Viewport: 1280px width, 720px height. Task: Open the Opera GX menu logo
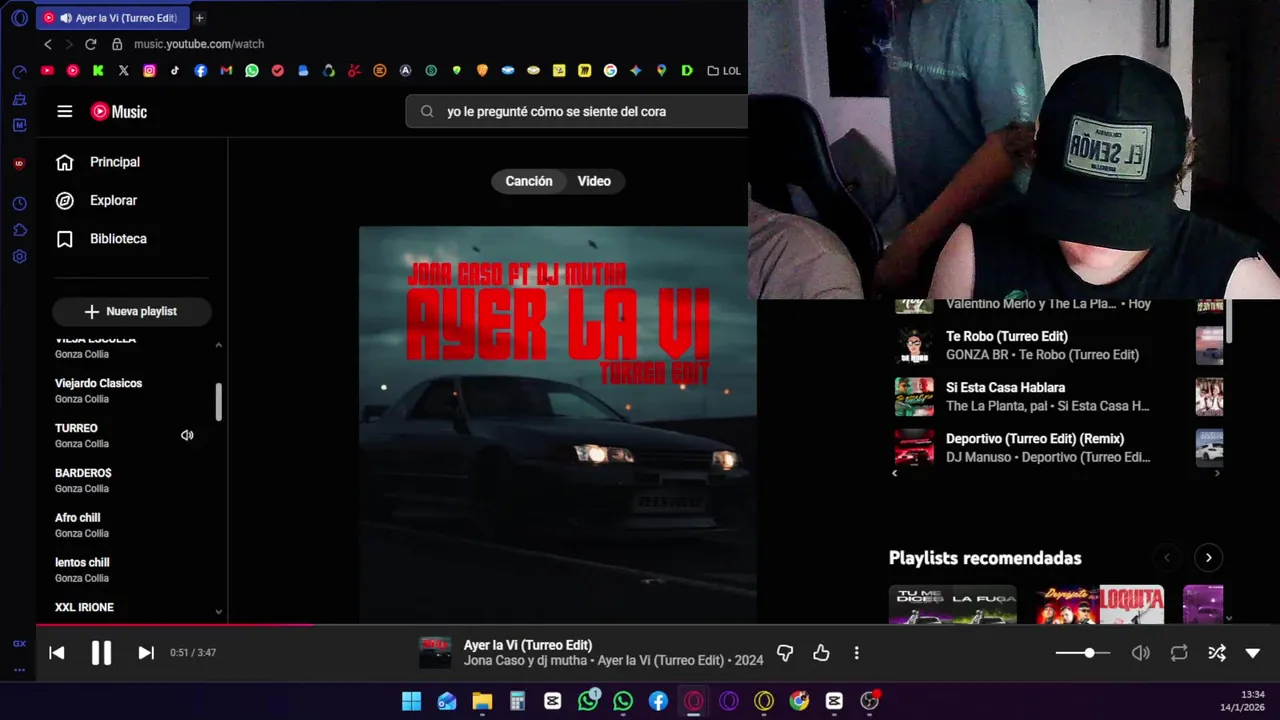[19, 18]
